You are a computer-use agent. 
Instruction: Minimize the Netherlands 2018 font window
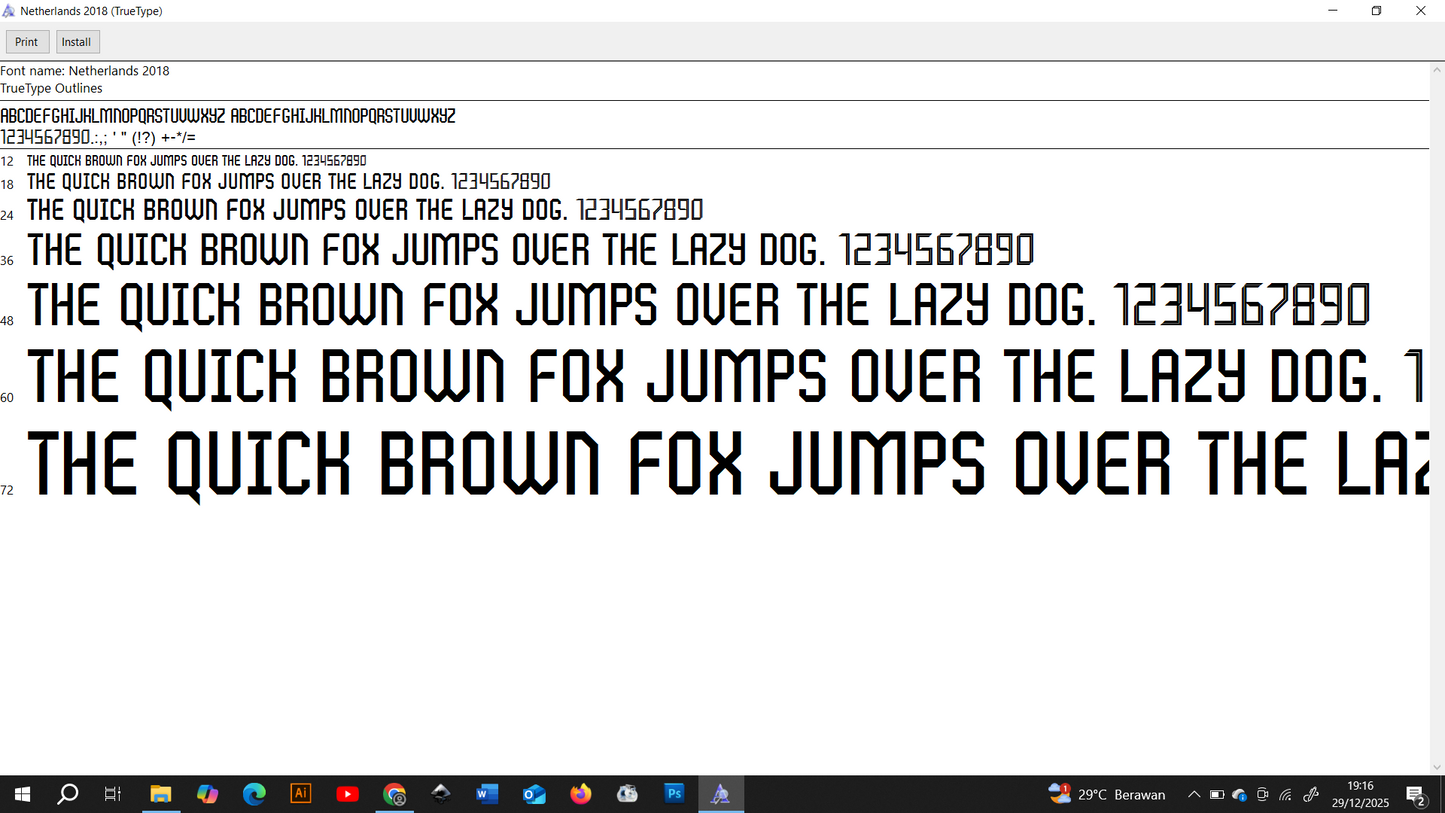1333,11
